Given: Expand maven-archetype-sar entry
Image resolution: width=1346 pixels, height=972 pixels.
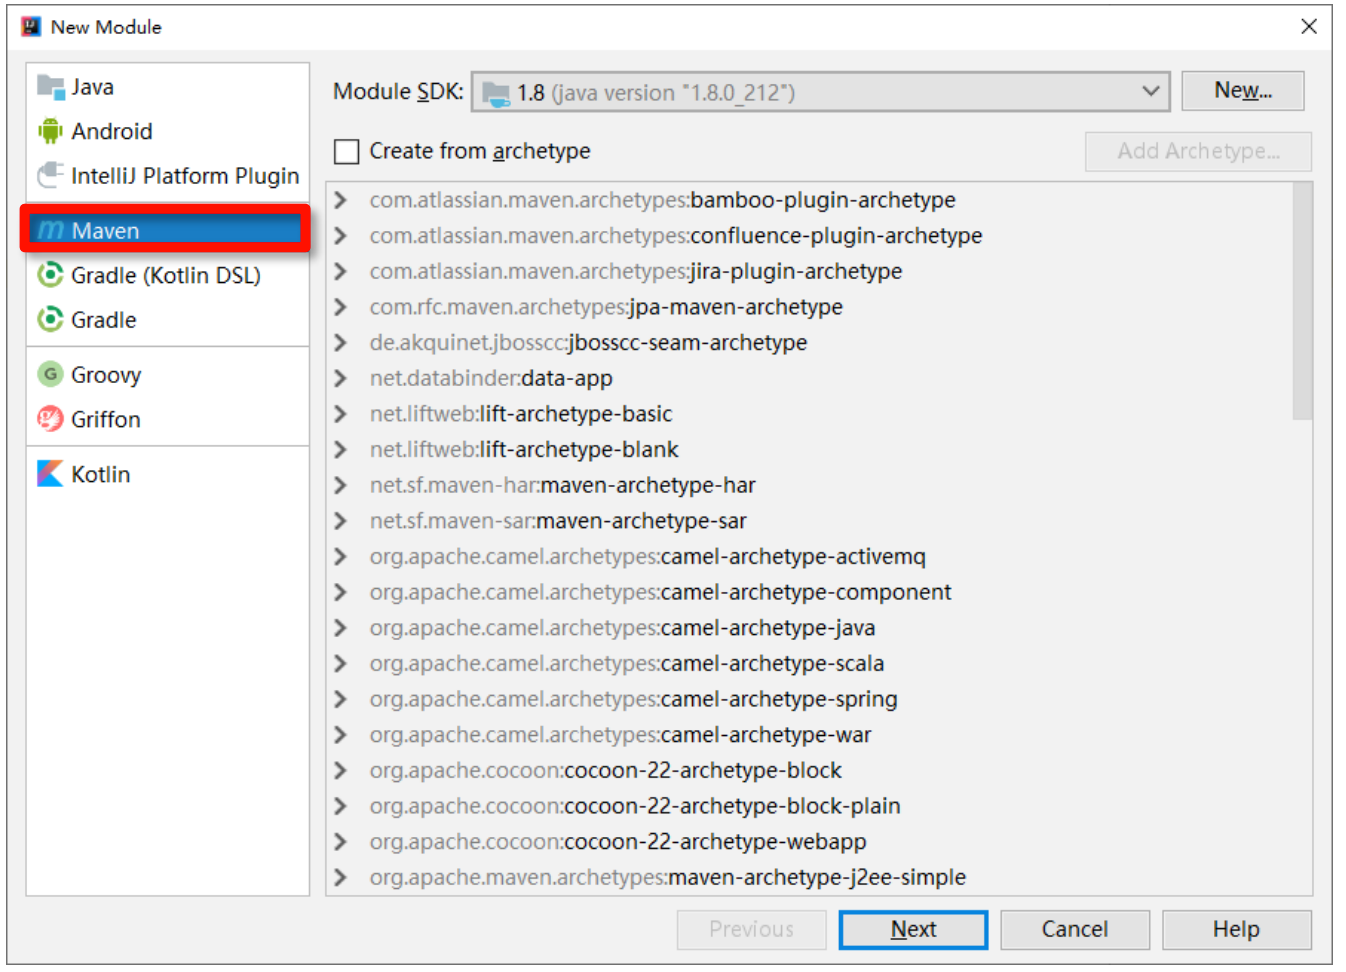Looking at the screenshot, I should [x=341, y=521].
